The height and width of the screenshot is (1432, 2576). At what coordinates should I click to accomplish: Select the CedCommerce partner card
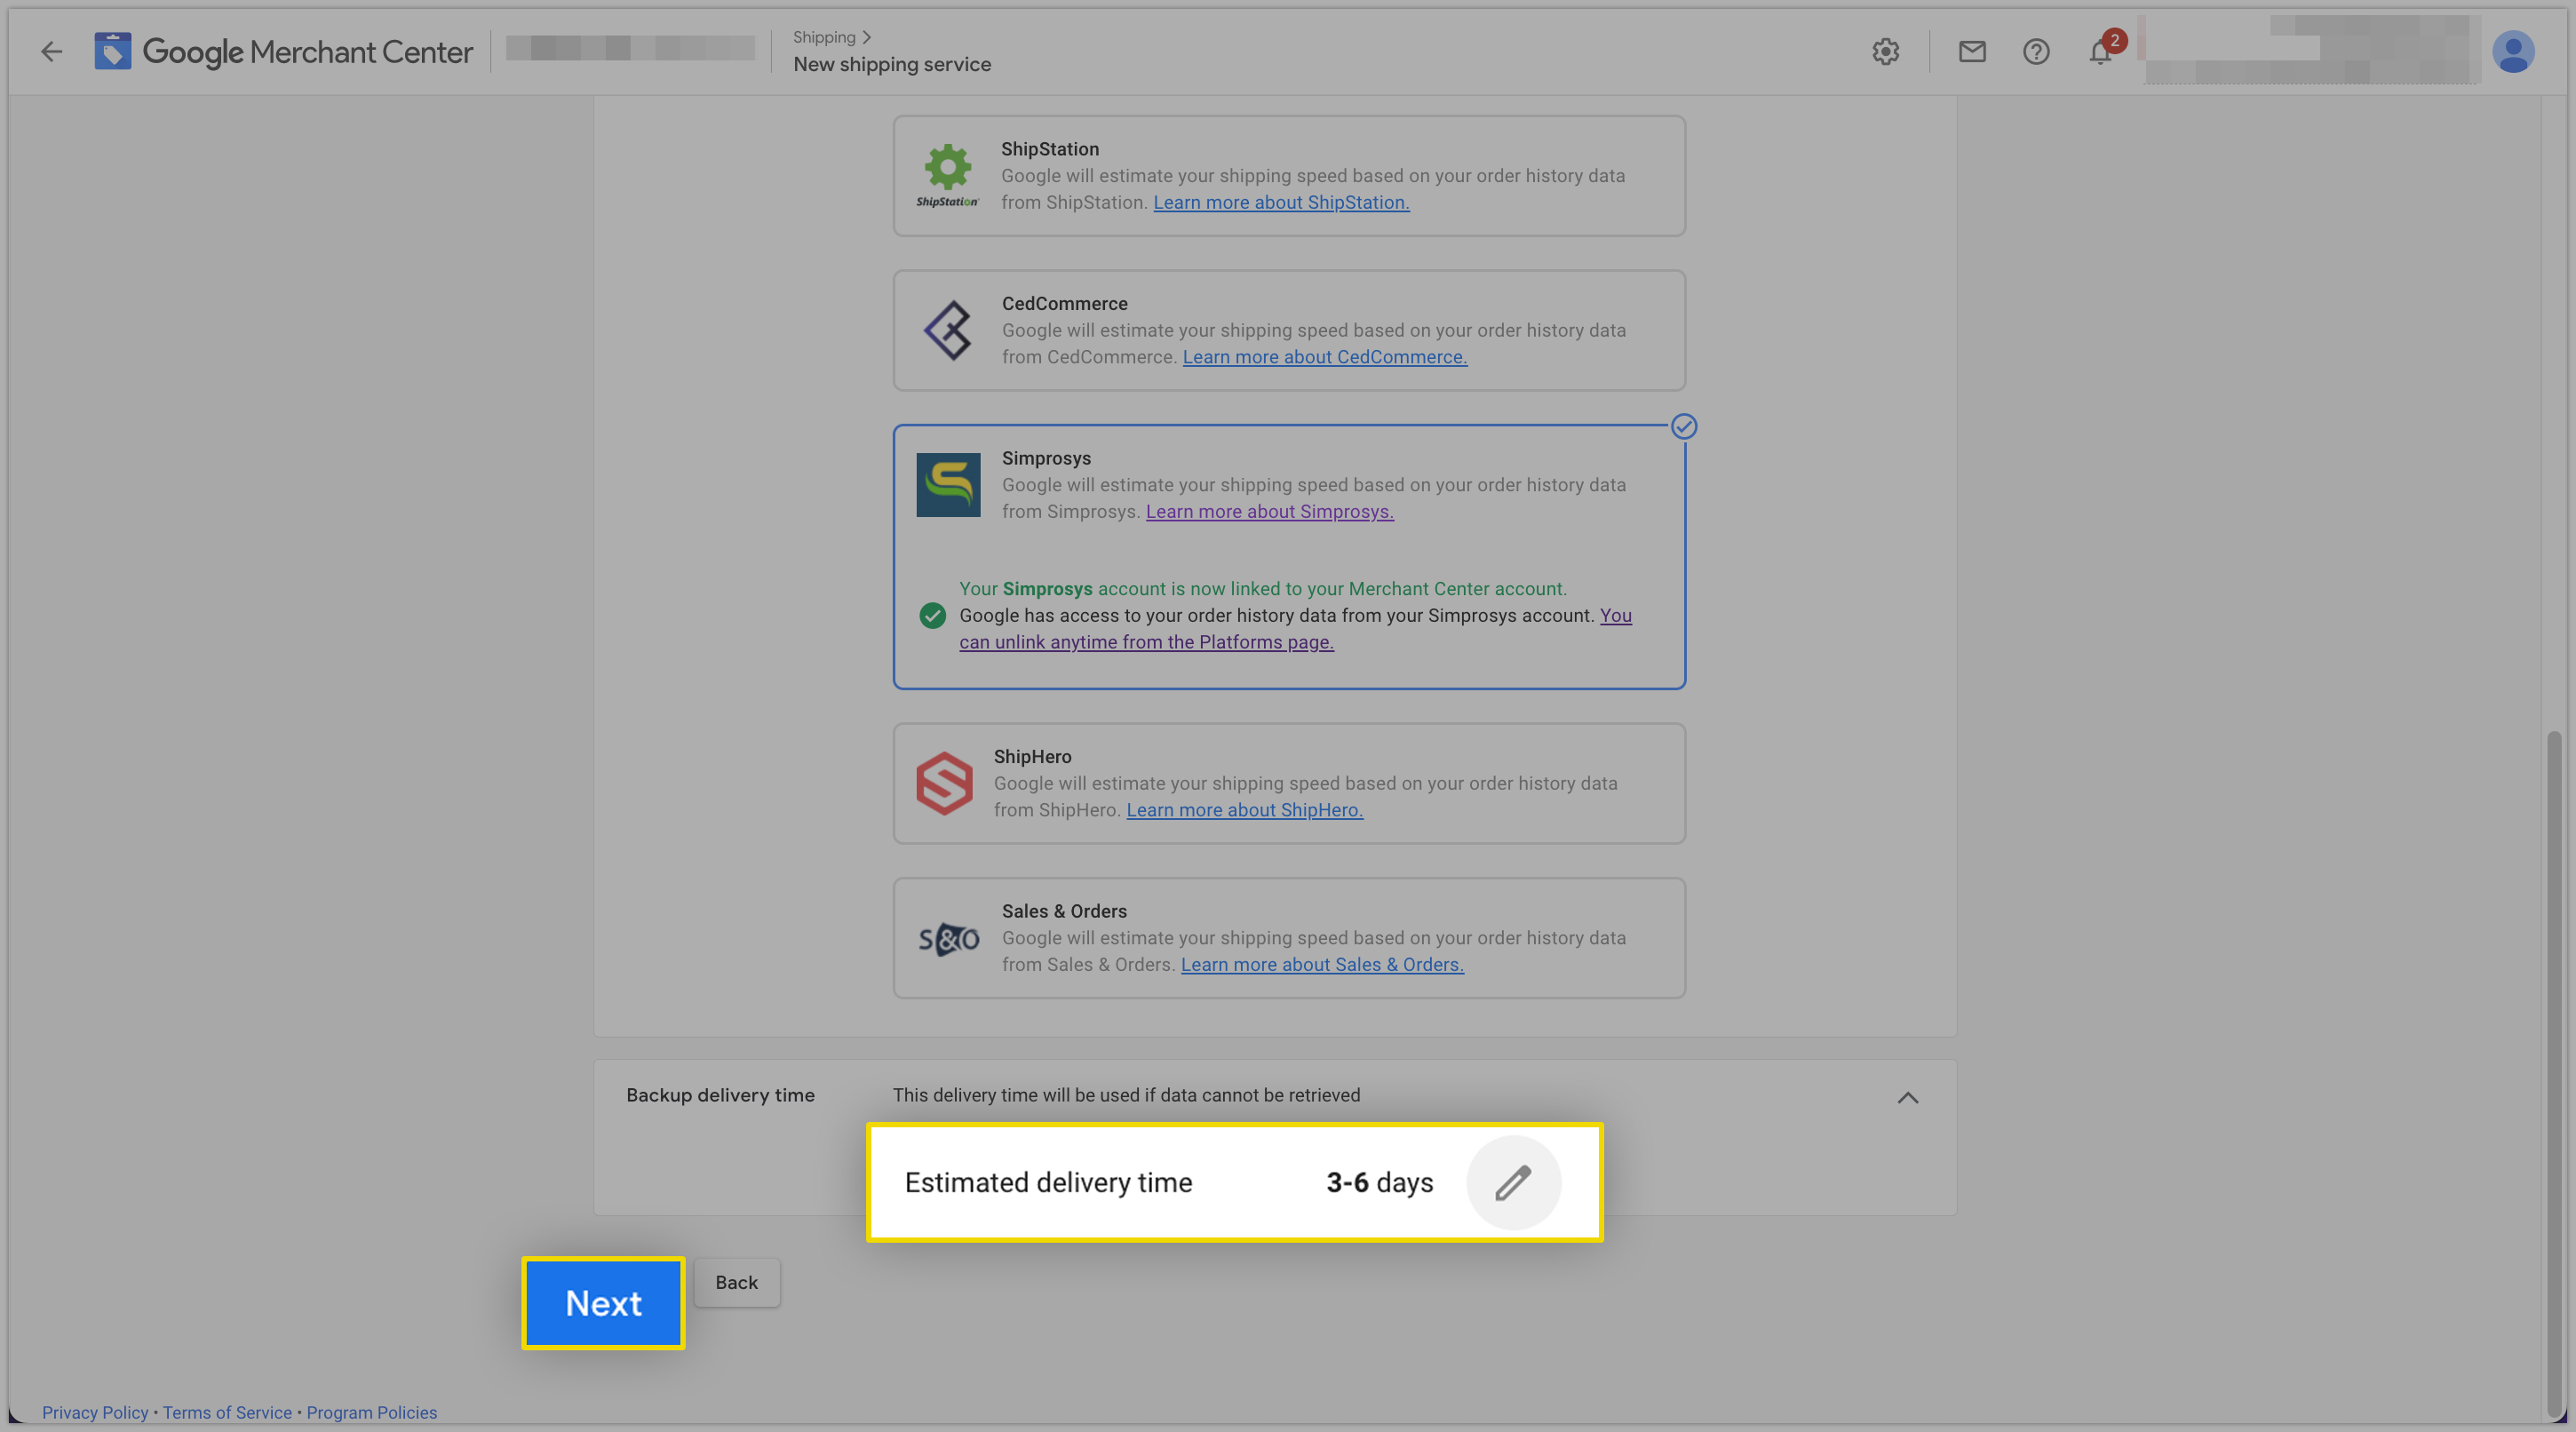1288,330
